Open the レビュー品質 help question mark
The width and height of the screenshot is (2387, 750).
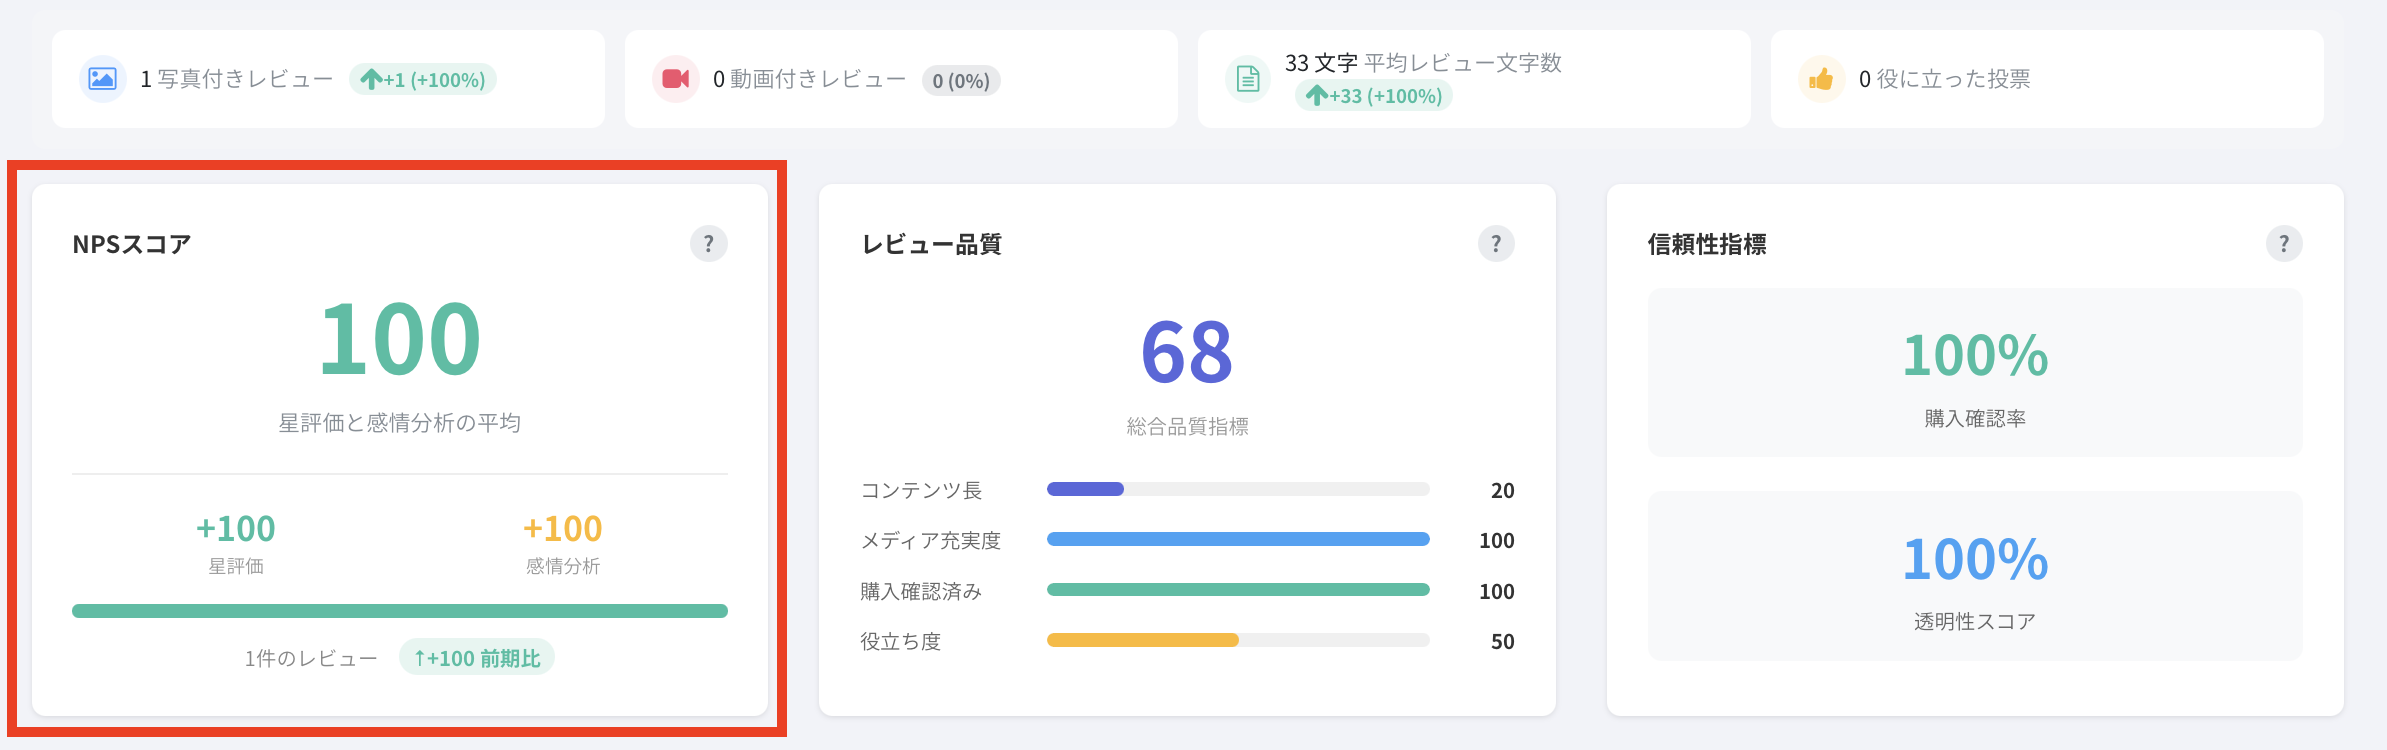[x=1496, y=244]
